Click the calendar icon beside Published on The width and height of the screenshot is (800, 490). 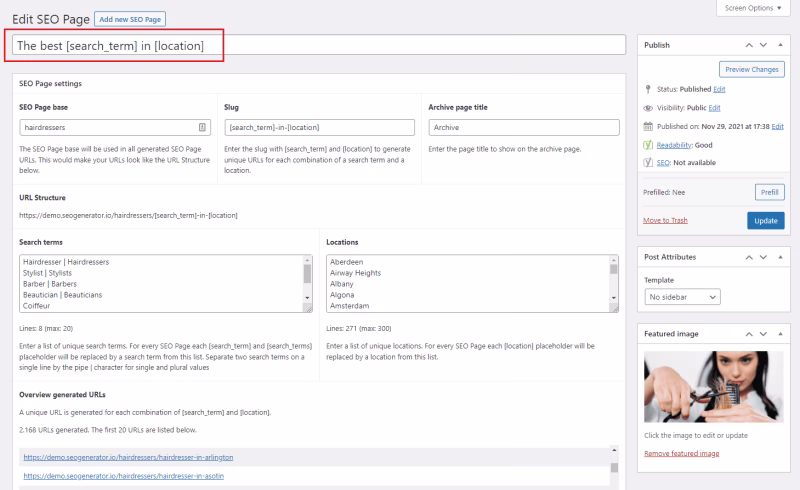pos(648,126)
